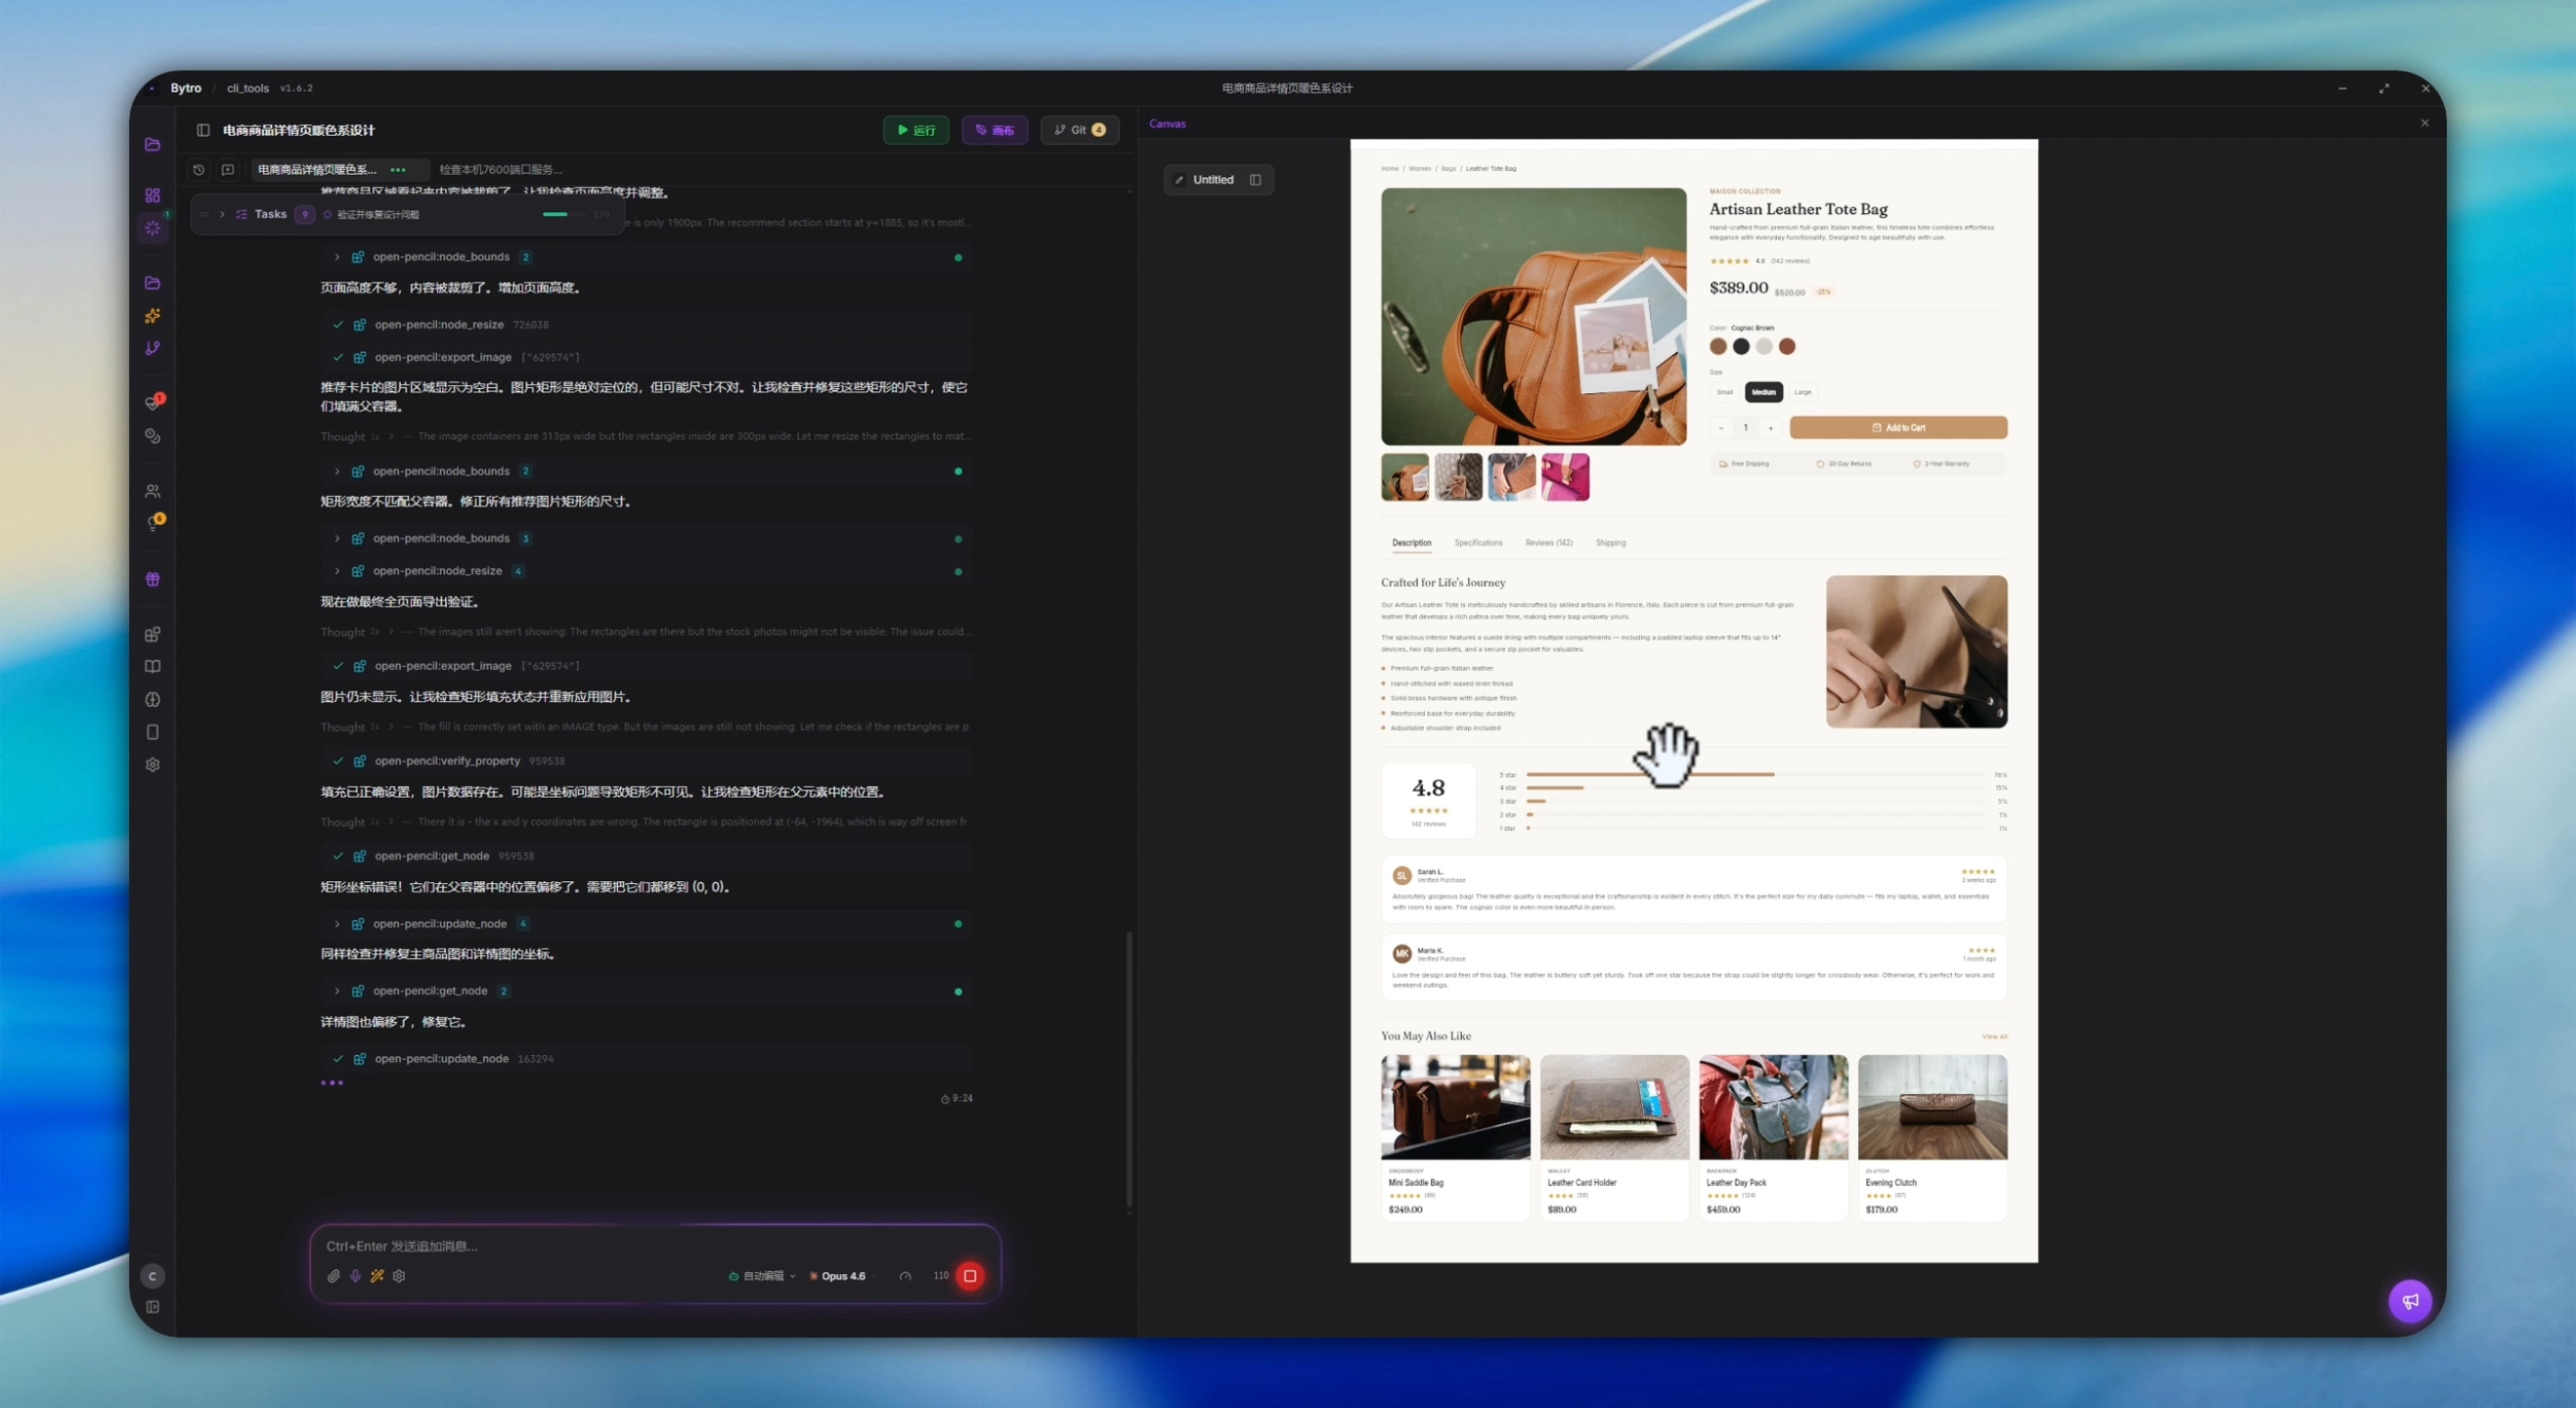Activate the microphone voice input icon

[x=355, y=1276]
